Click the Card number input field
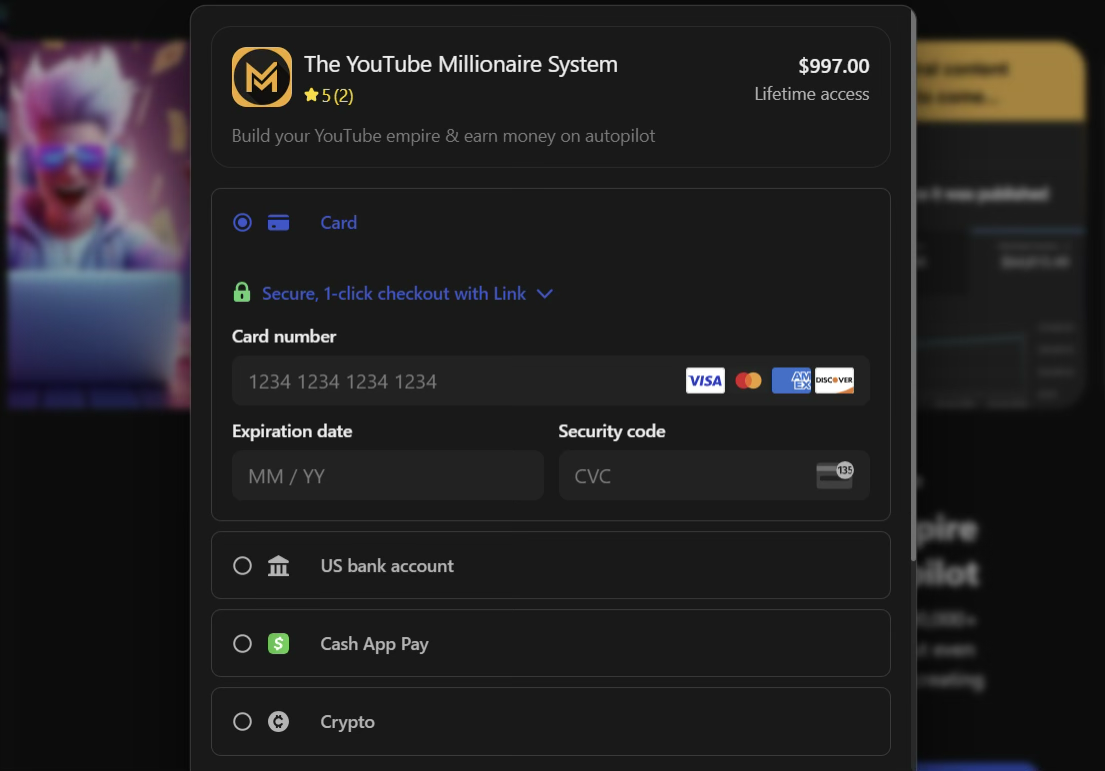This screenshot has height=771, width=1105. coord(450,381)
